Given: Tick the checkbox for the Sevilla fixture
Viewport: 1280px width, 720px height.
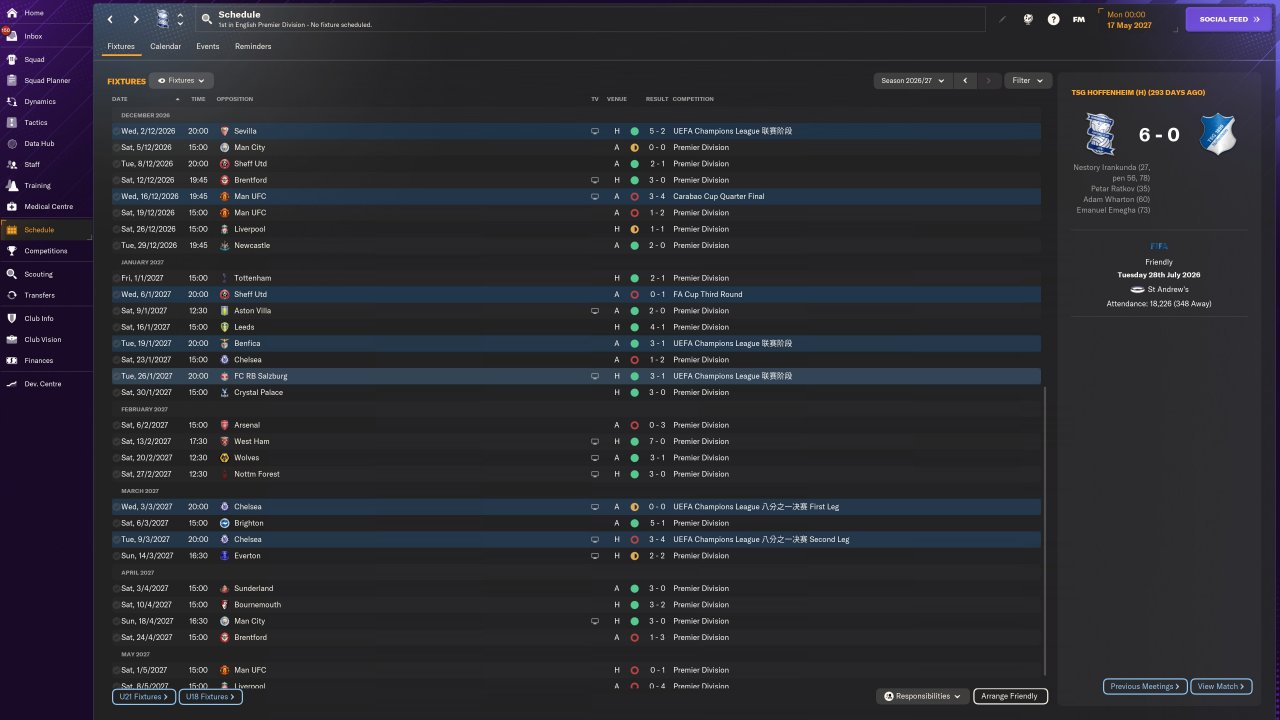Looking at the screenshot, I should tap(116, 131).
